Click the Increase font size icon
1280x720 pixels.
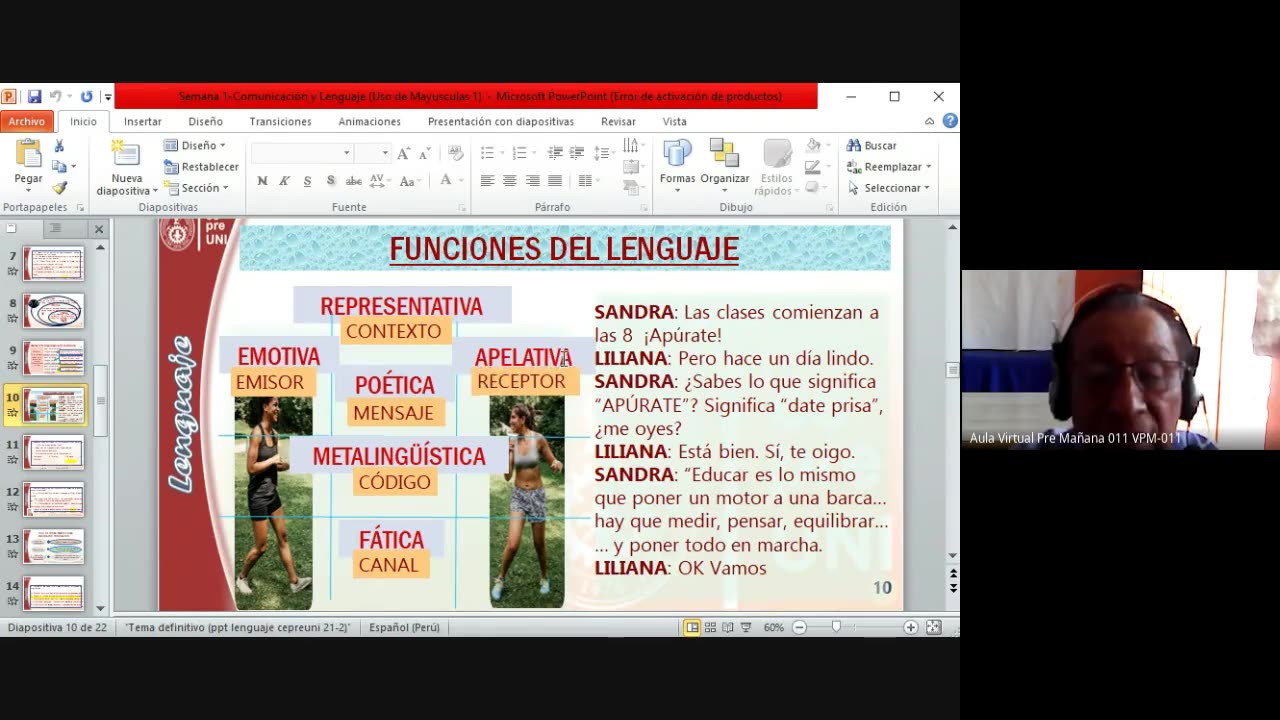[x=403, y=153]
